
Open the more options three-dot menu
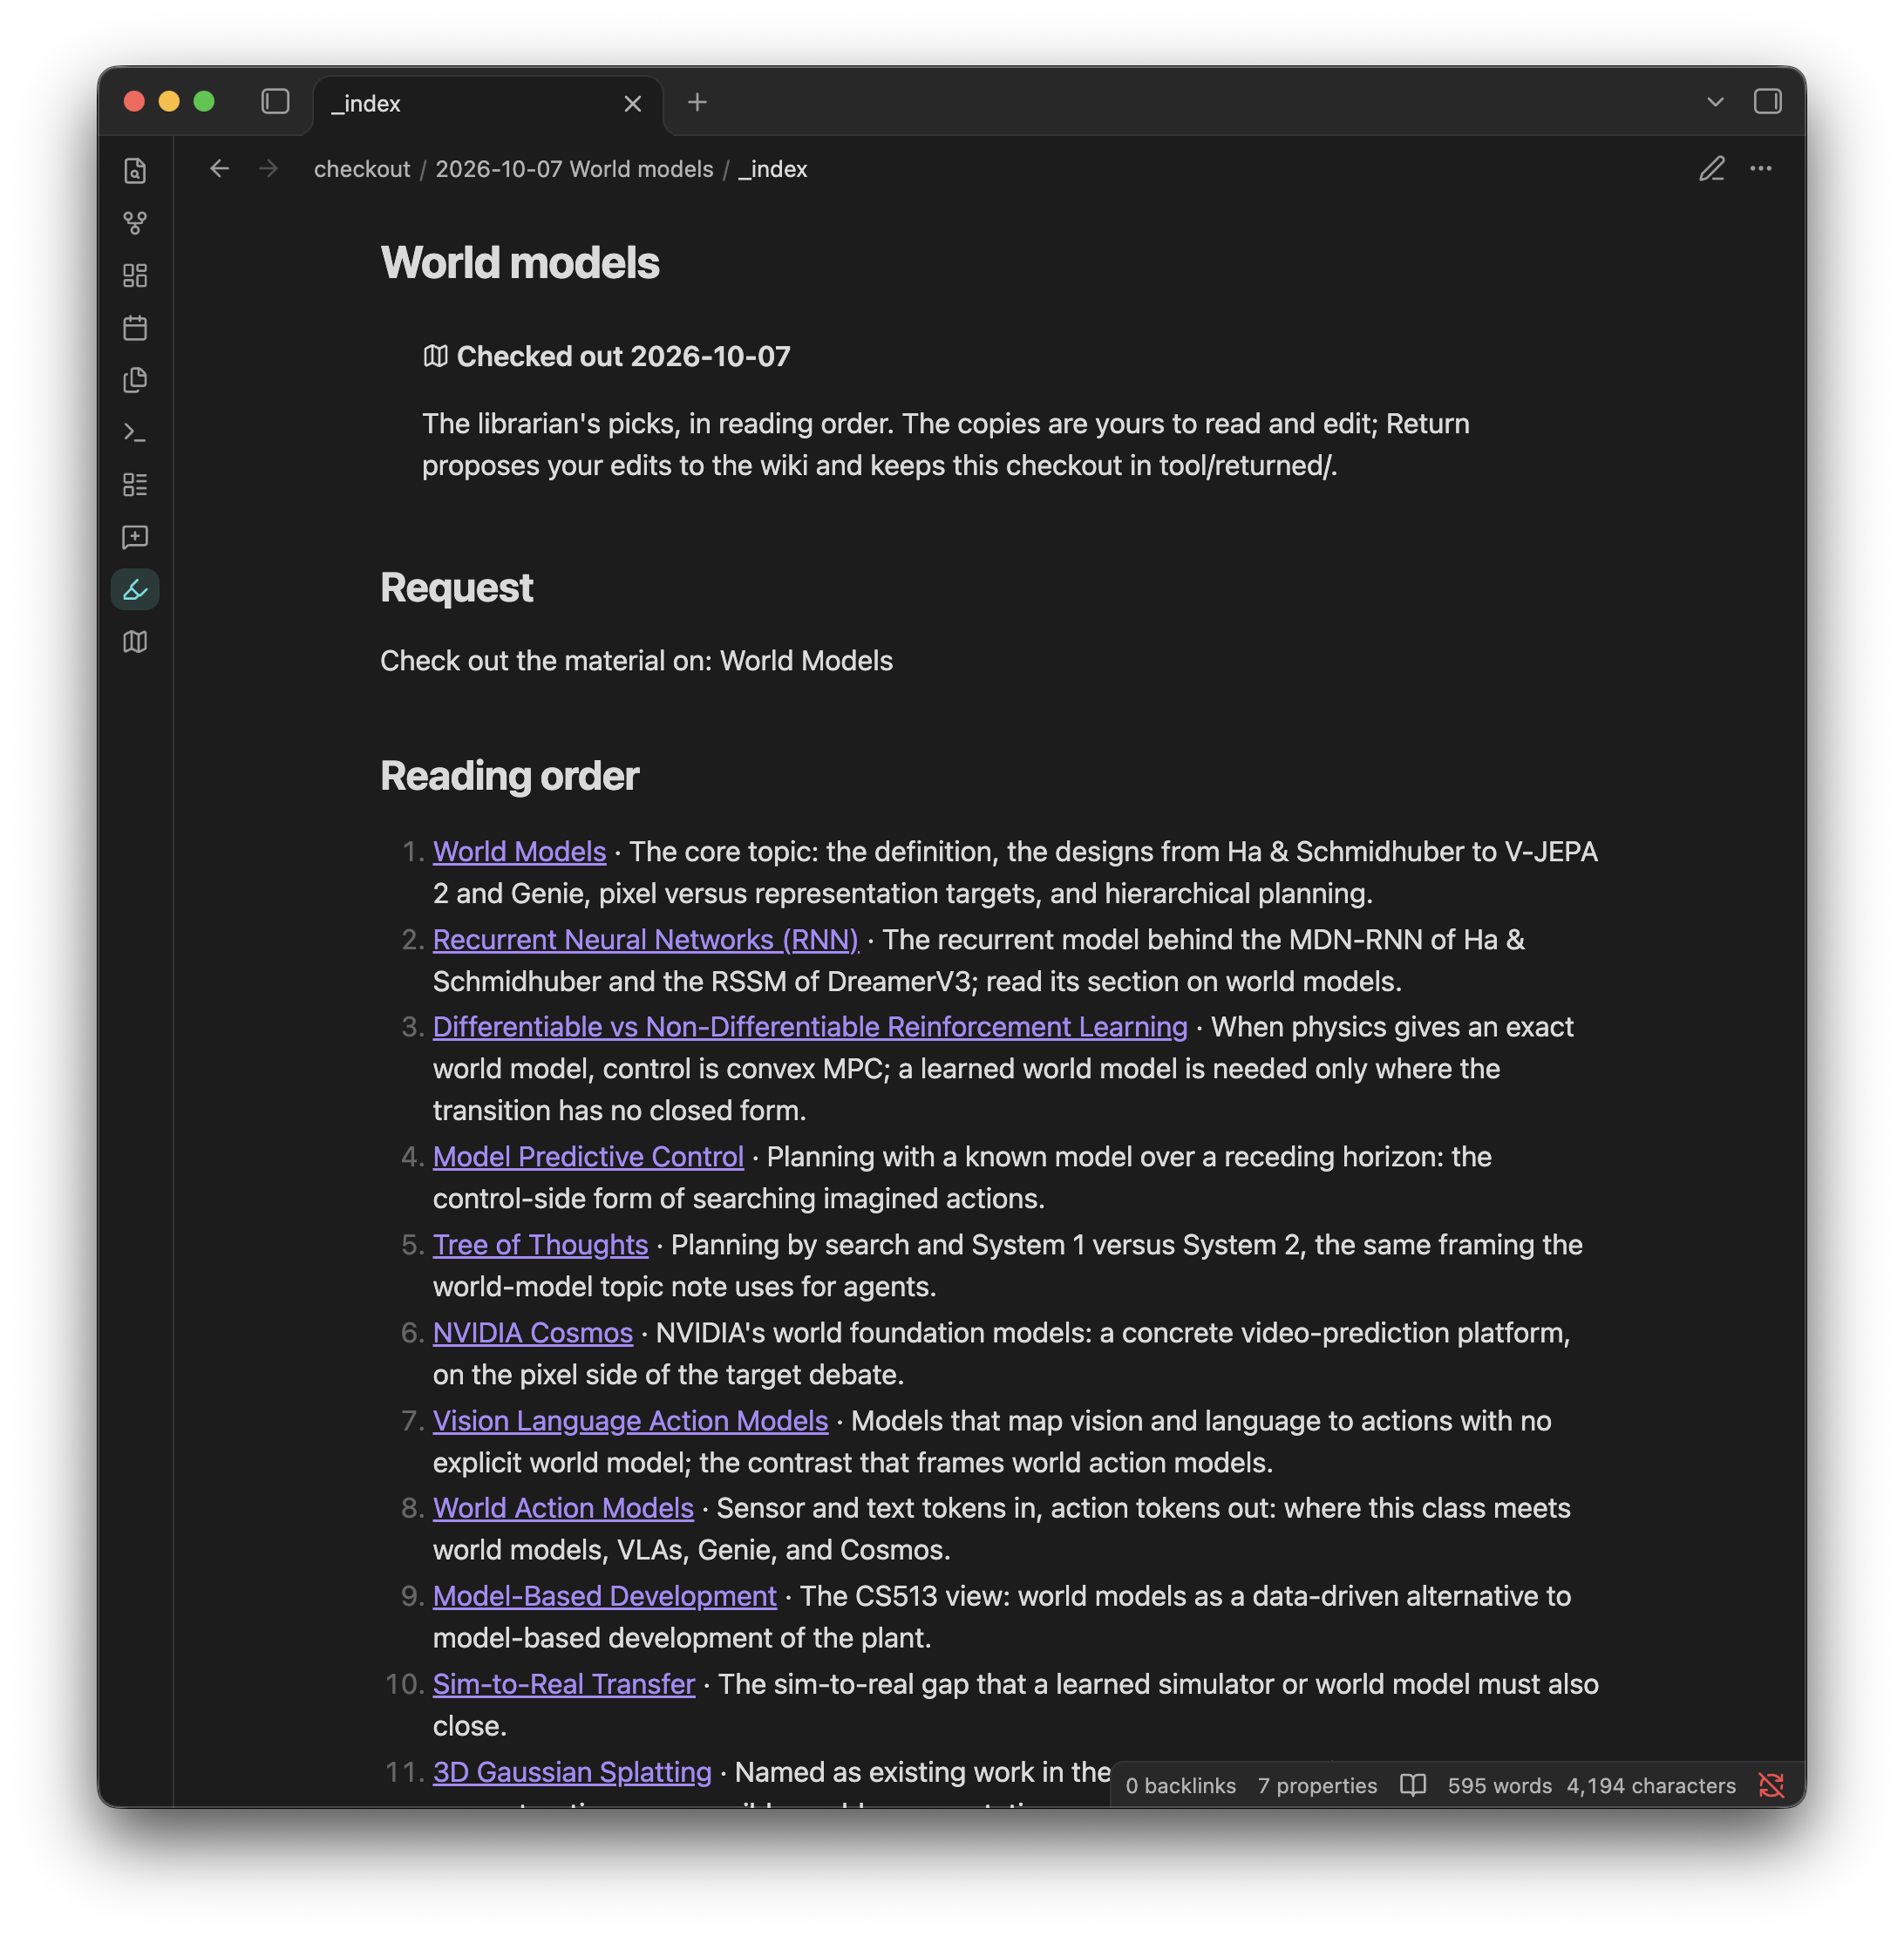[x=1761, y=169]
